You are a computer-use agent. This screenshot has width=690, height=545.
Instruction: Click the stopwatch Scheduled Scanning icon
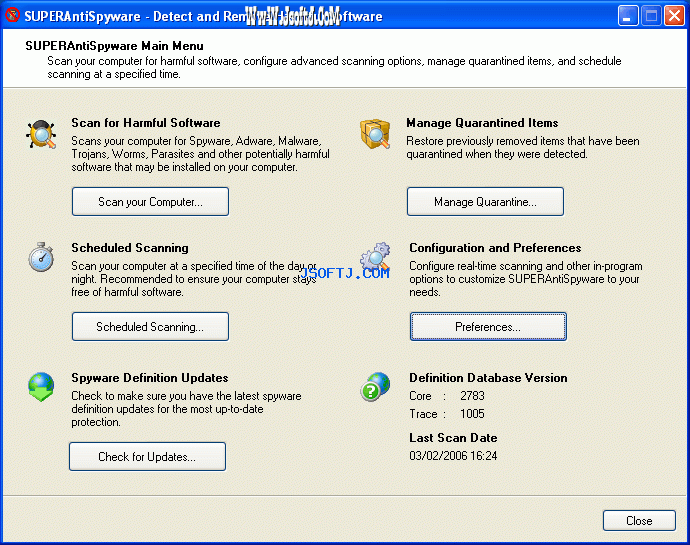click(41, 257)
